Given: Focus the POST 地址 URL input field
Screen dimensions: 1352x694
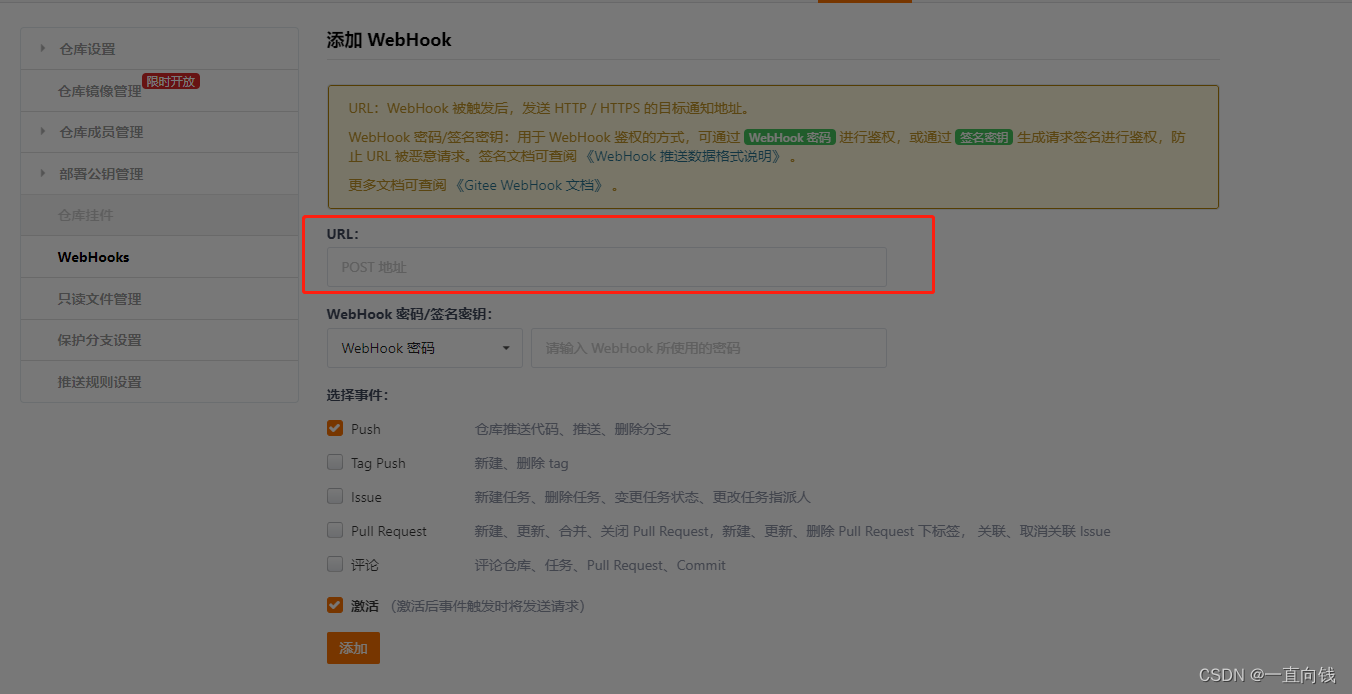Looking at the screenshot, I should click(x=607, y=267).
